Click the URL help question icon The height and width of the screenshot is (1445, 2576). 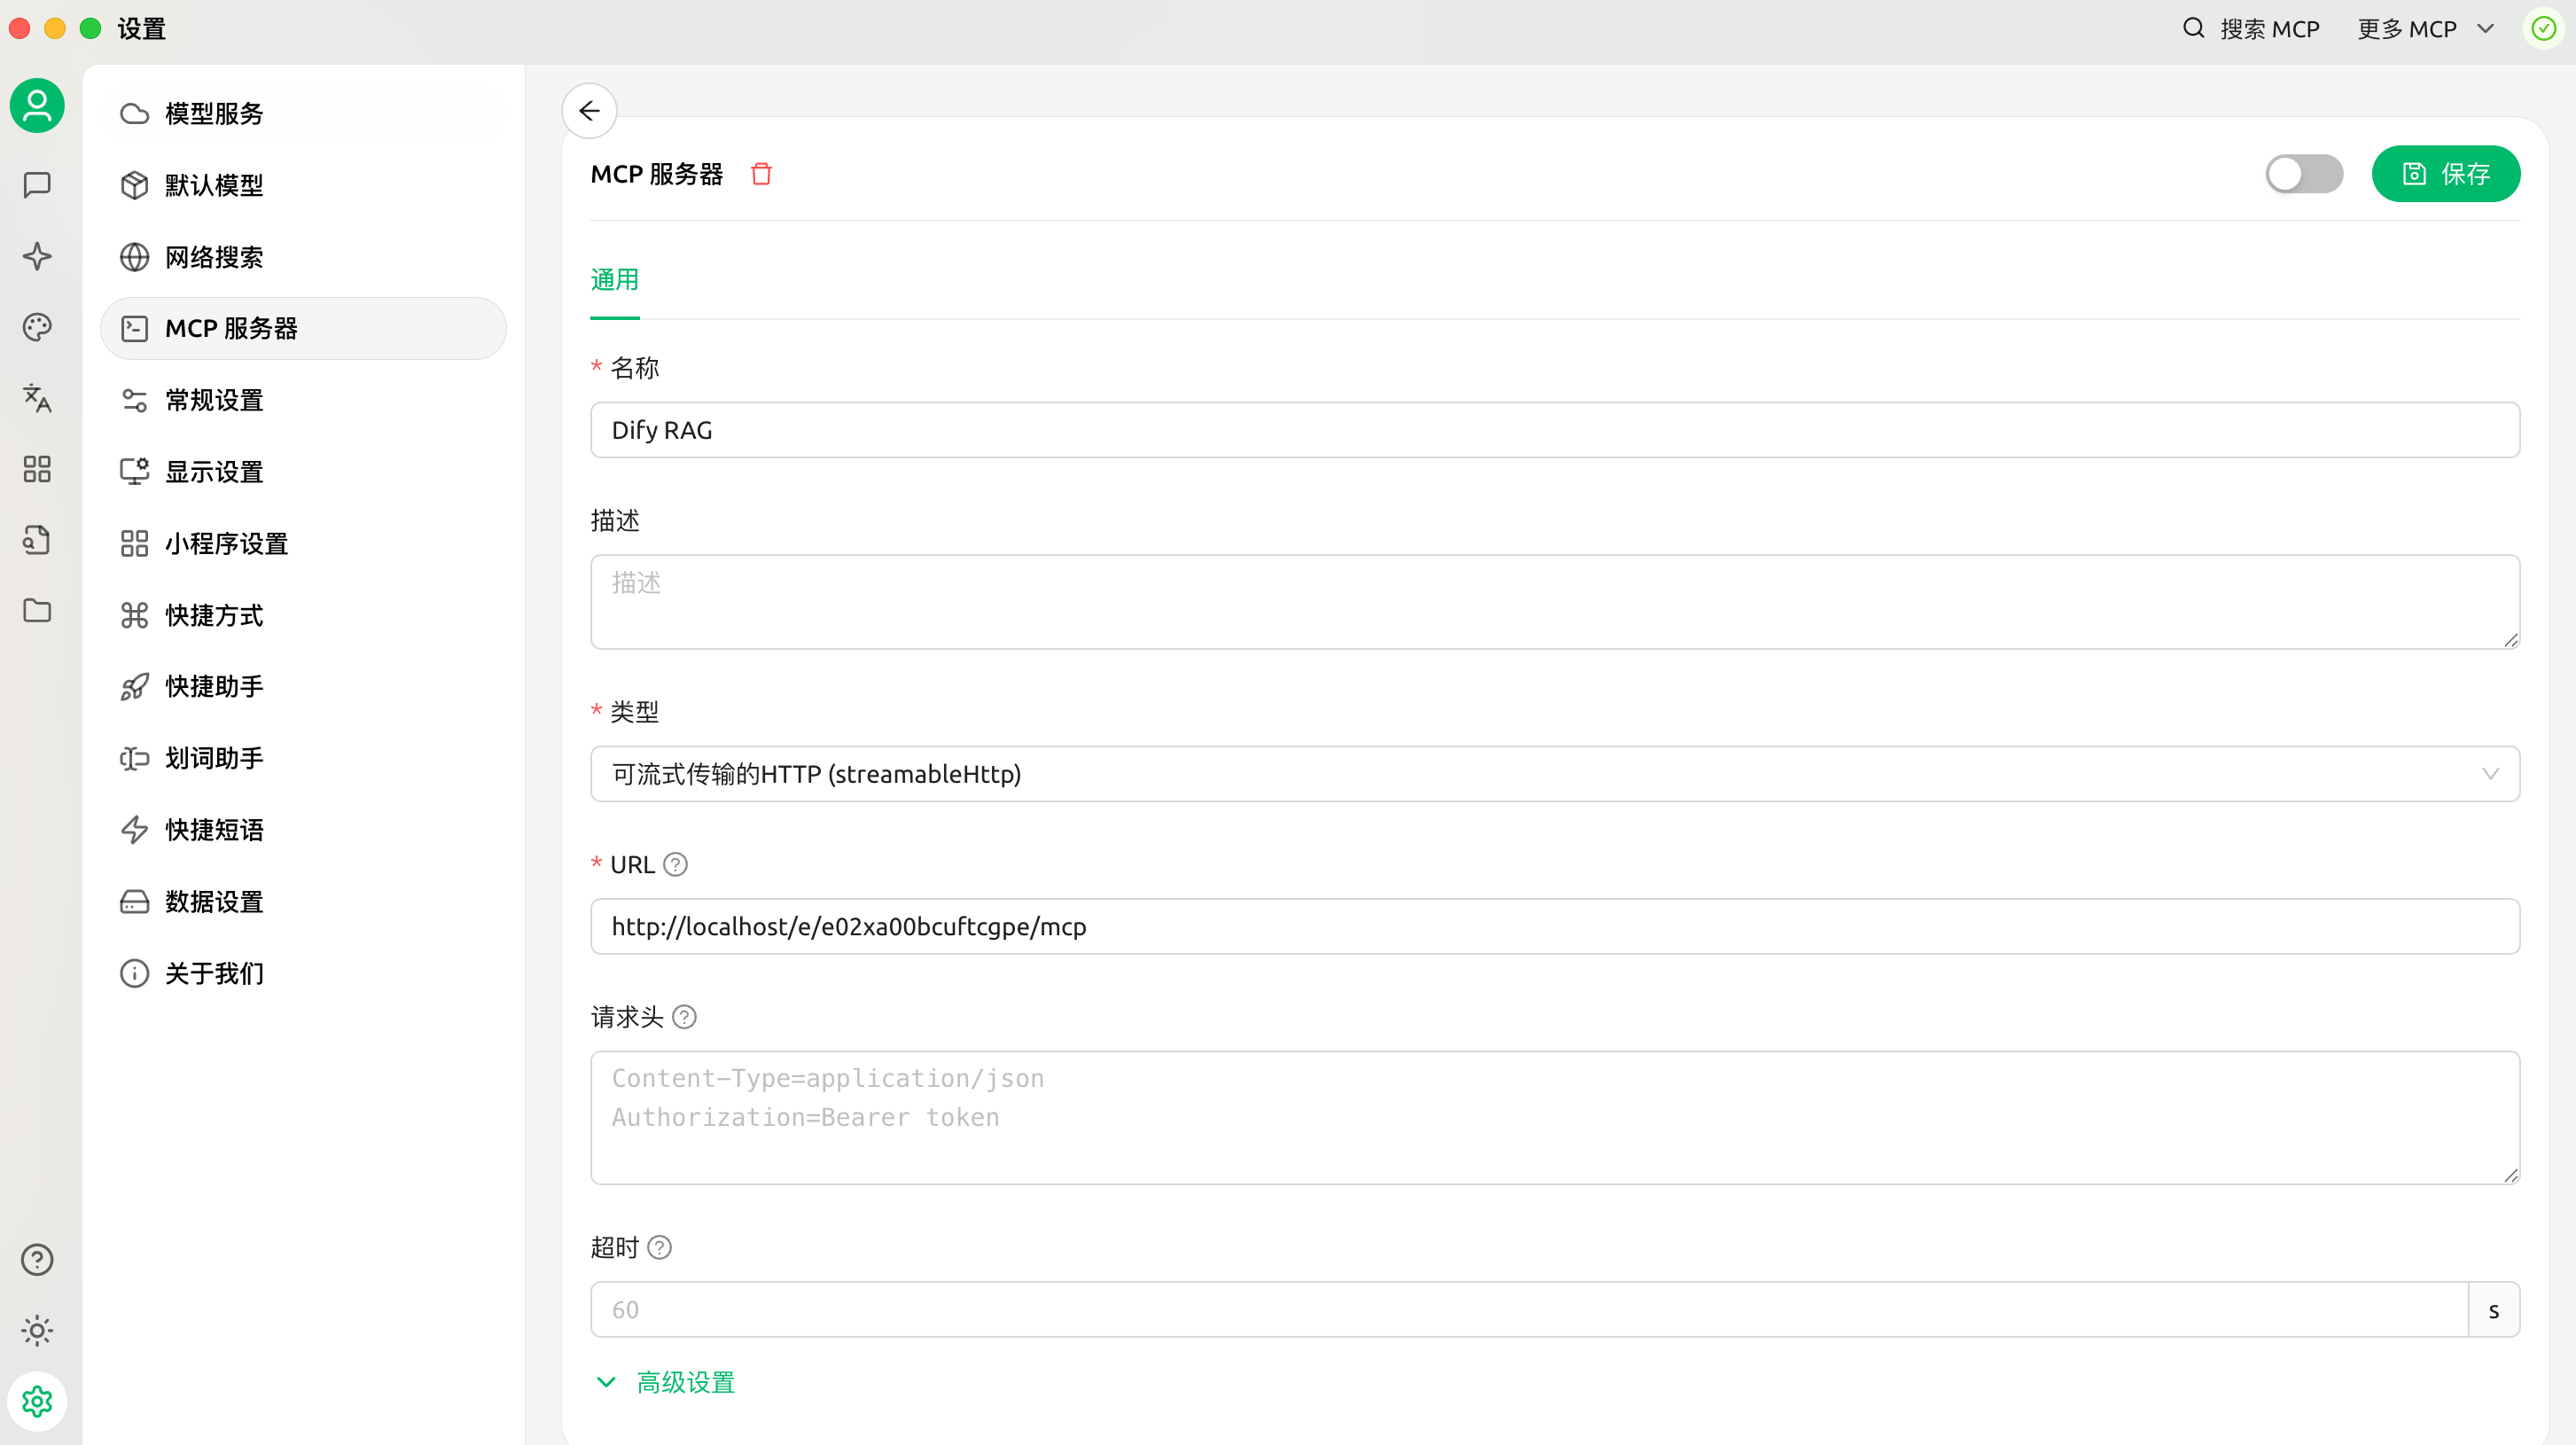pyautogui.click(x=675, y=864)
